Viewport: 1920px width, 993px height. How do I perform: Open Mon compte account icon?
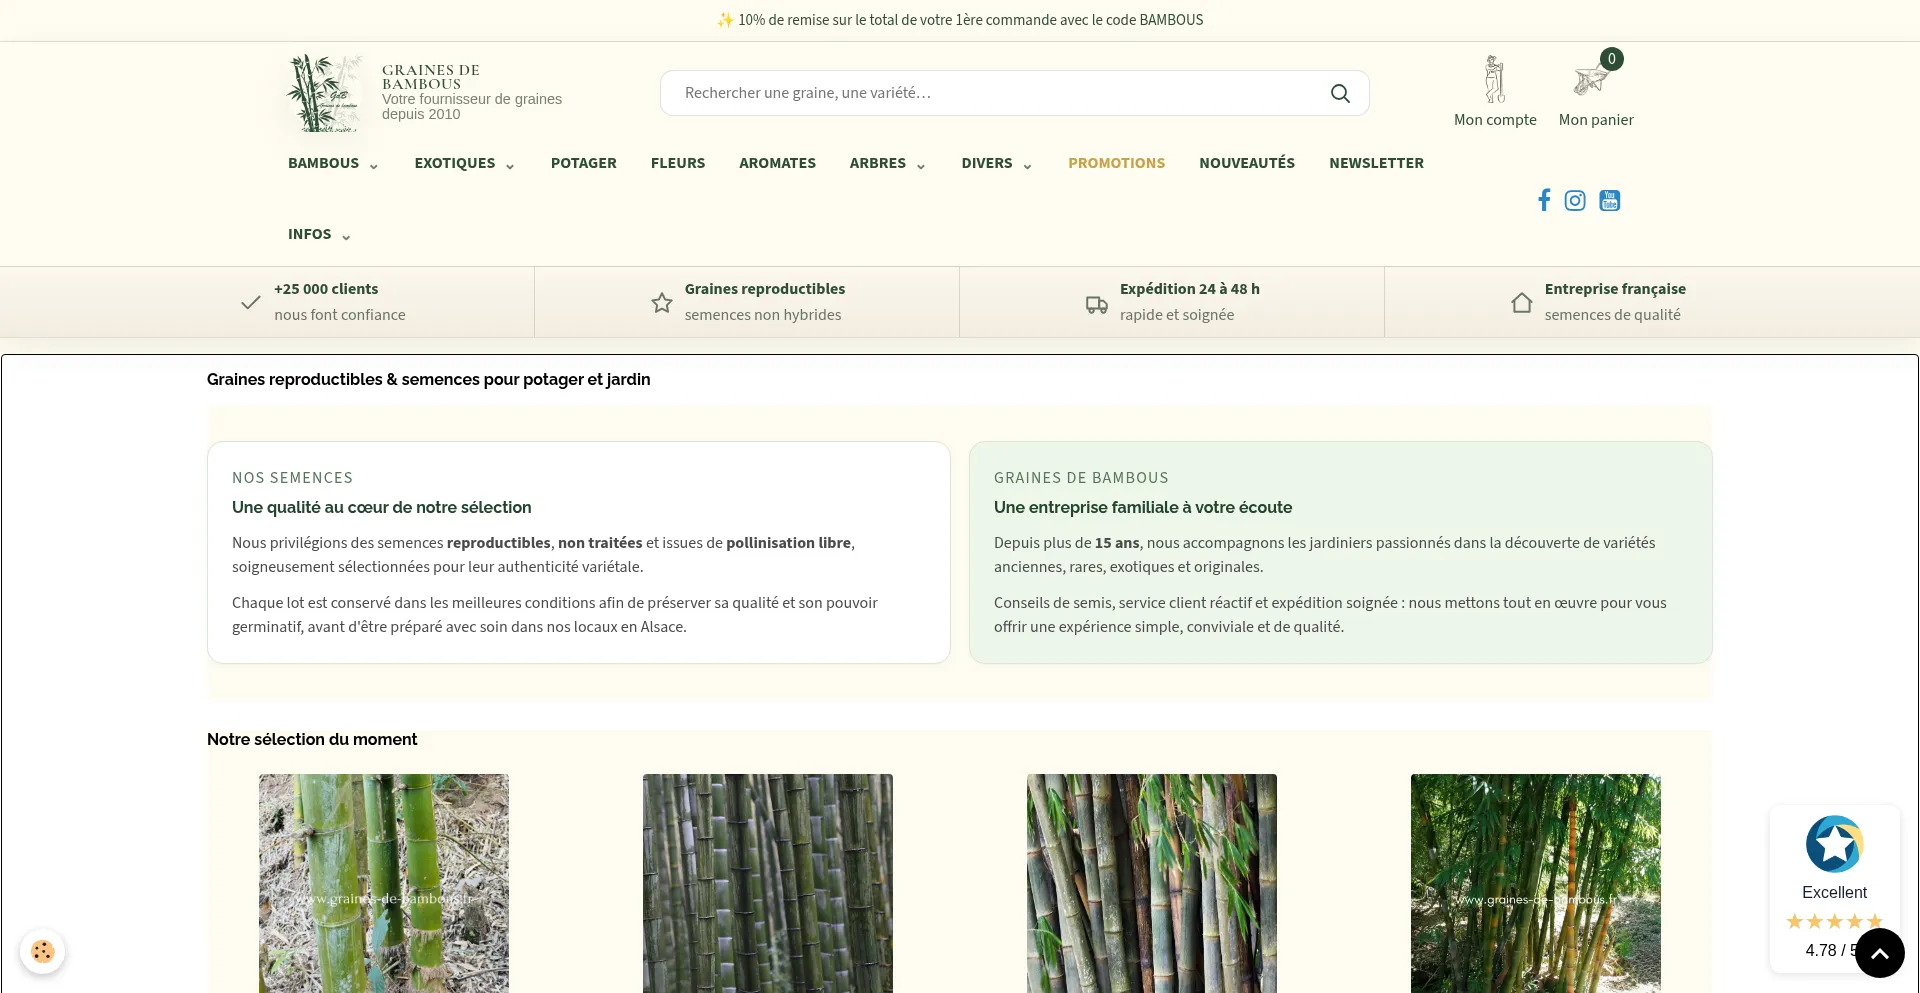click(x=1494, y=79)
